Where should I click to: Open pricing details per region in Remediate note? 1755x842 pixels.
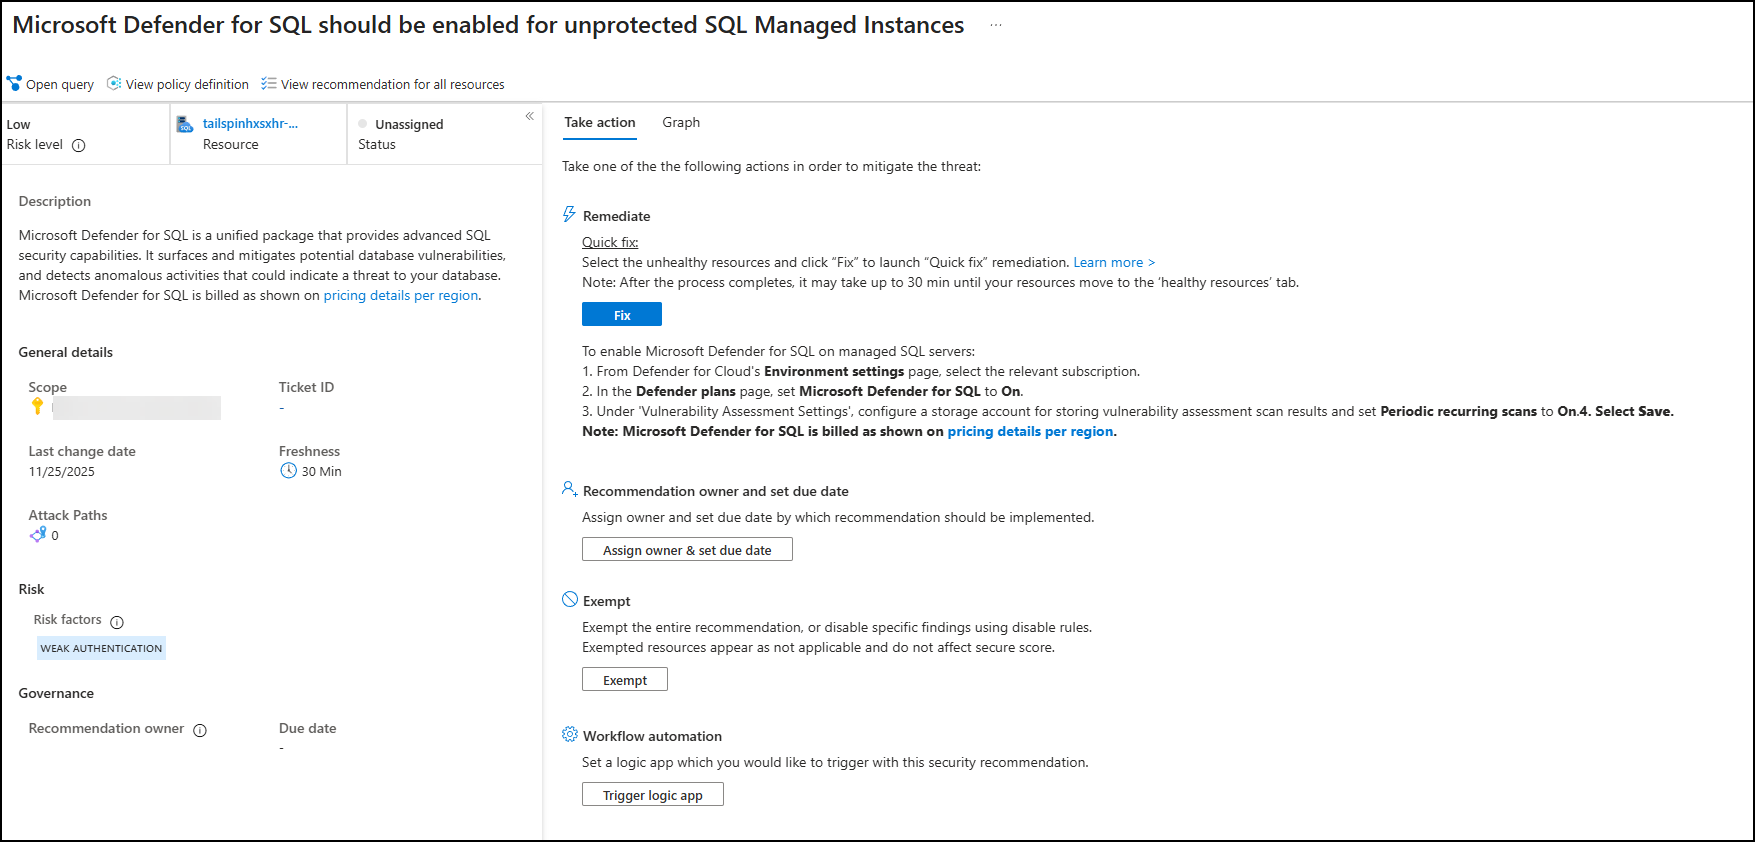[1030, 431]
